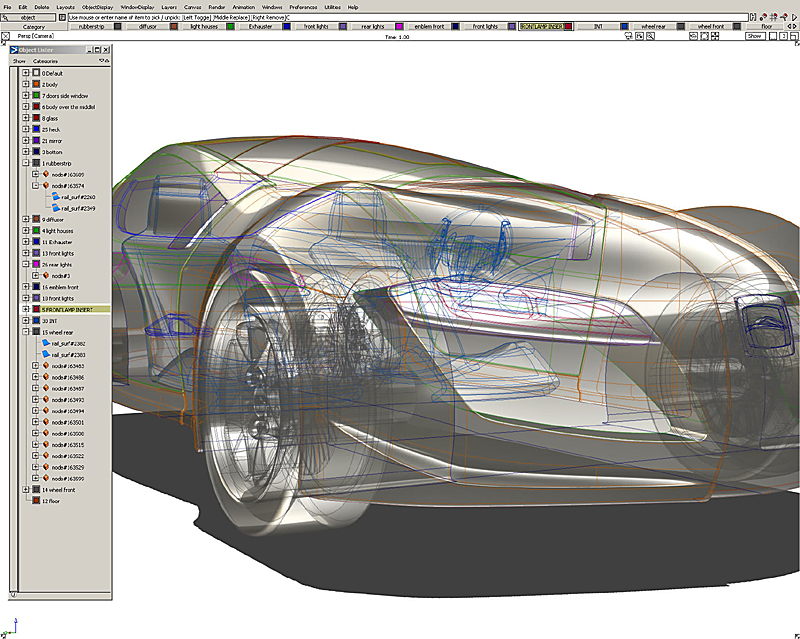
Task: Expand the 2 body layer tree
Action: pos(25,84)
